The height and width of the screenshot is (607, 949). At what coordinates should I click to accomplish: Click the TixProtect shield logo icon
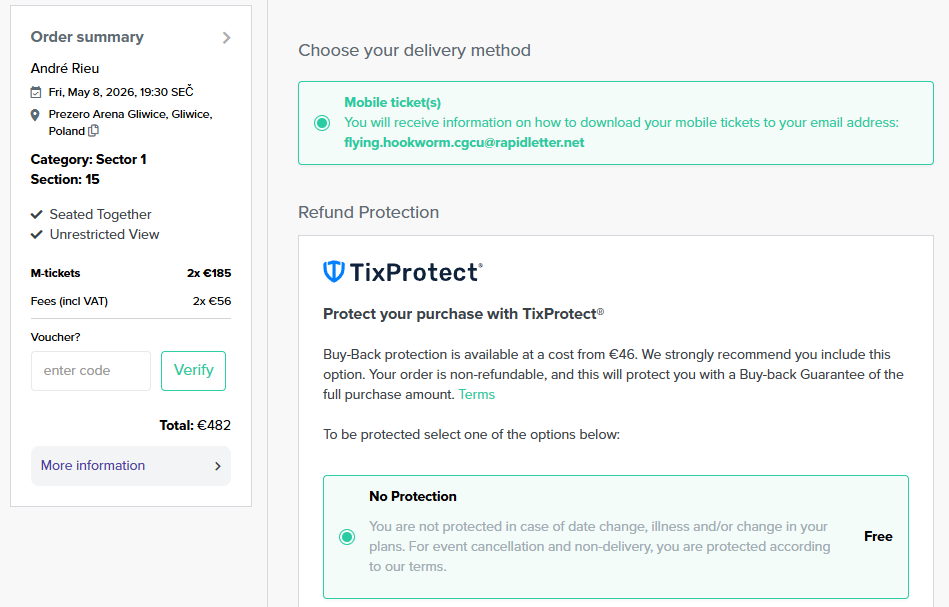click(334, 271)
